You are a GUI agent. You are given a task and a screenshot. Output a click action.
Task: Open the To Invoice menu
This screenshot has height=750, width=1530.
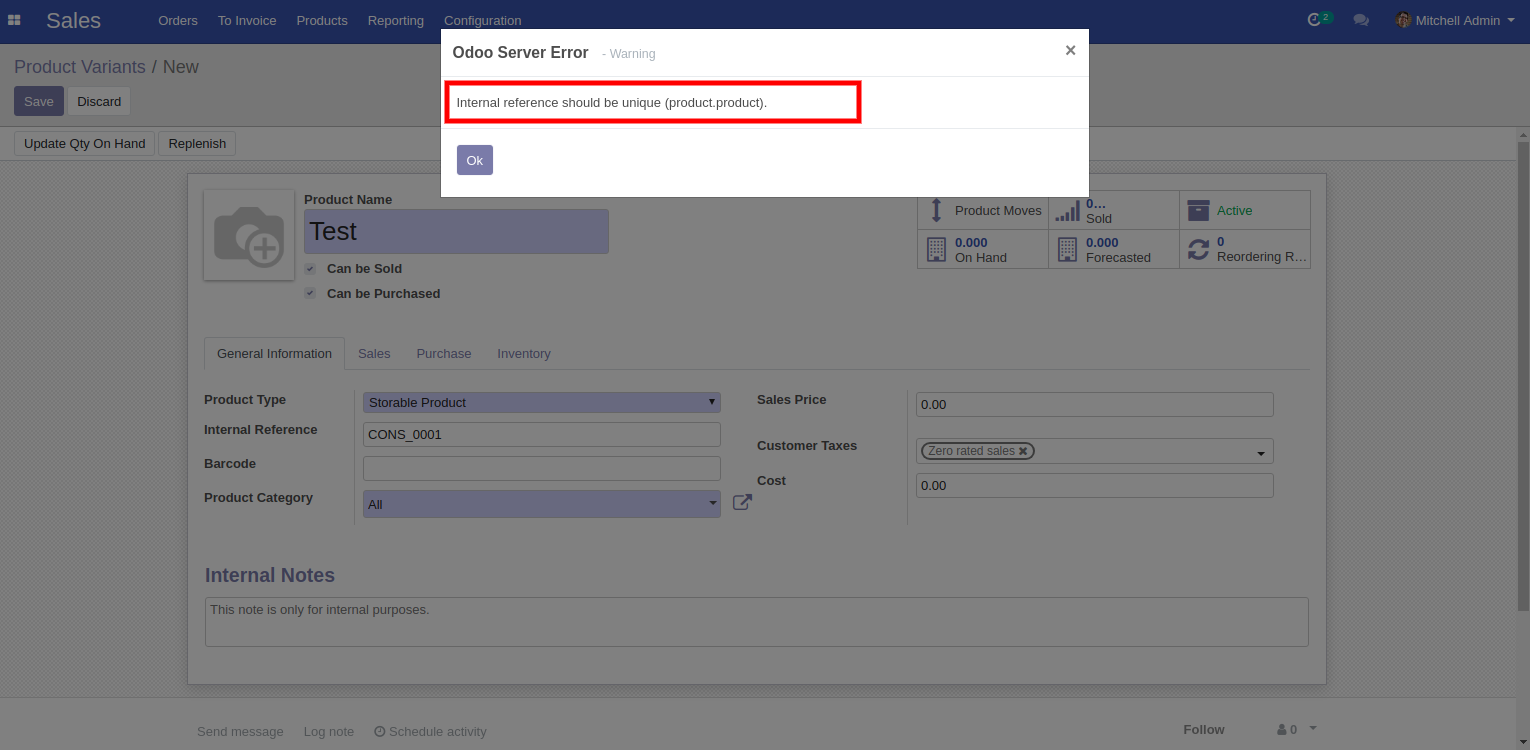(x=247, y=20)
